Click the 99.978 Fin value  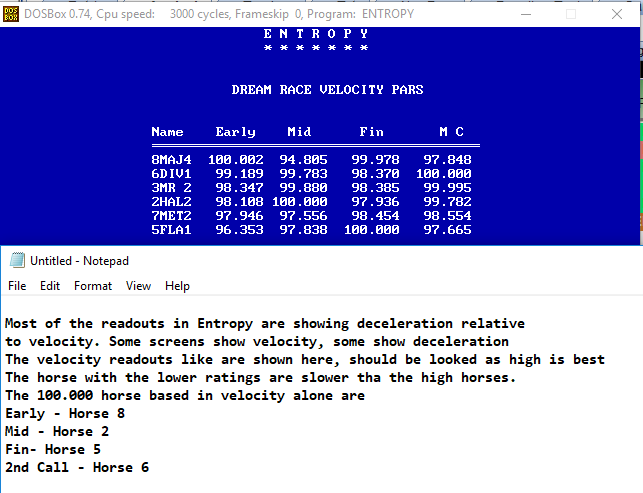pos(375,160)
